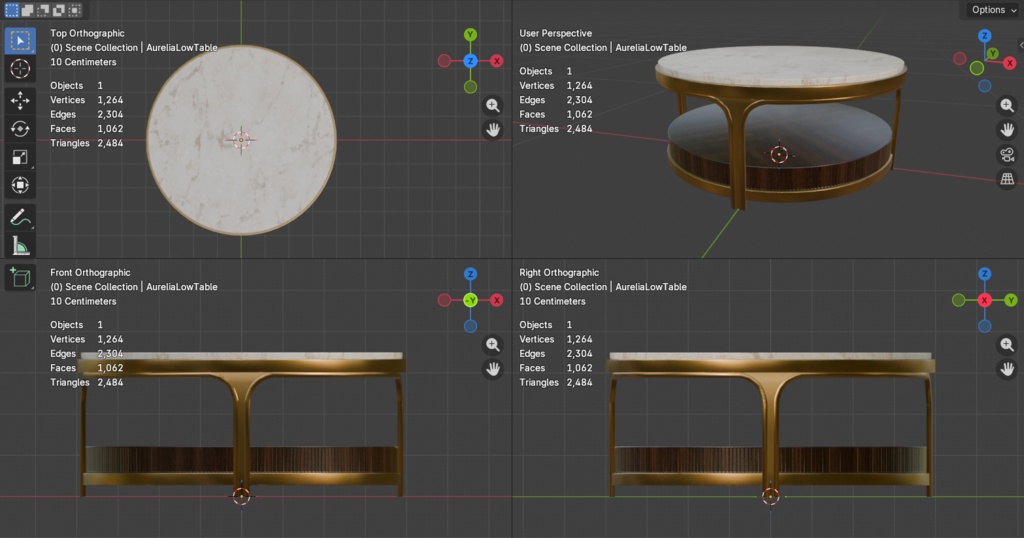This screenshot has height=538, width=1024.
Task: Click the Top Orthographic view label
Action: [88, 33]
